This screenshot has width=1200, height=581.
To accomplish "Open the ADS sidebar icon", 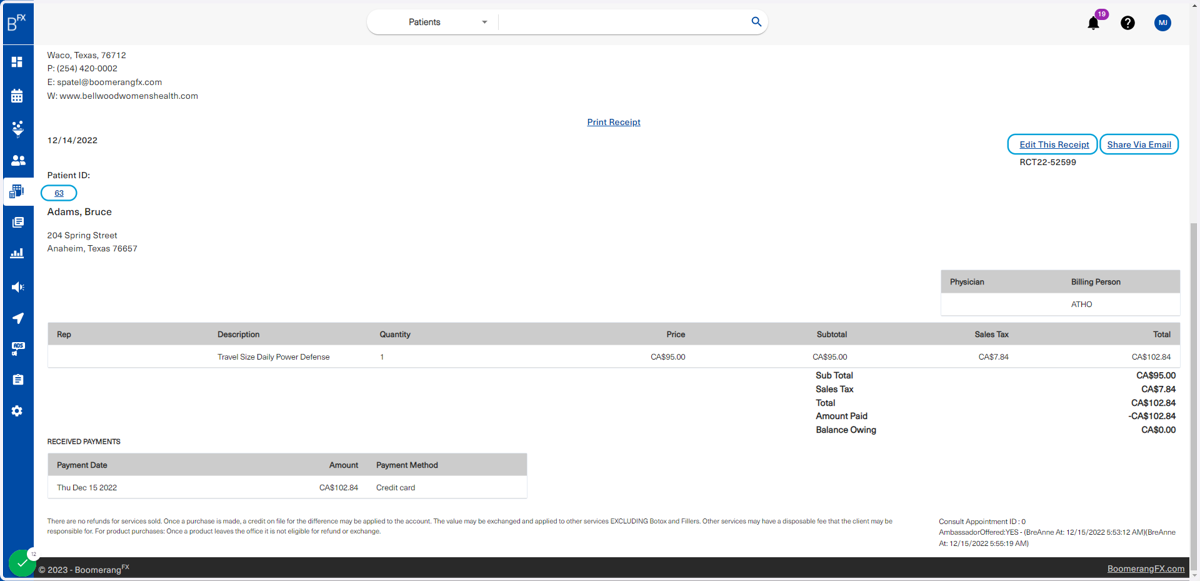I will click(17, 349).
